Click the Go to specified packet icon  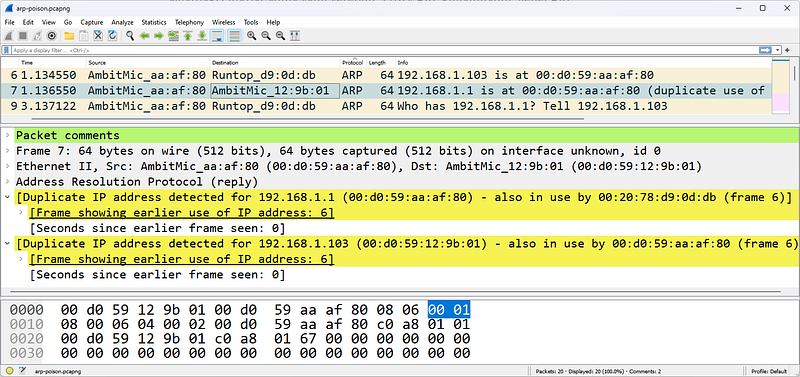click(173, 36)
